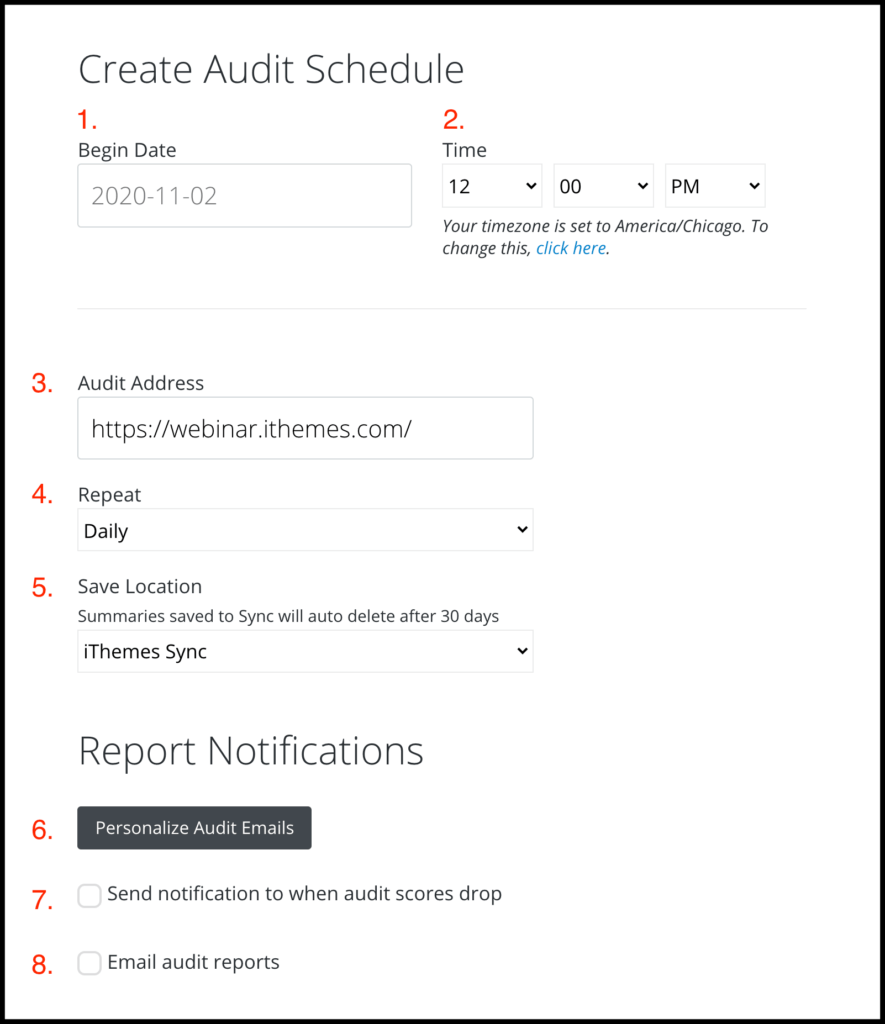
Task: Click the 'Summaries saved to Sync' note
Action: pos(288,616)
